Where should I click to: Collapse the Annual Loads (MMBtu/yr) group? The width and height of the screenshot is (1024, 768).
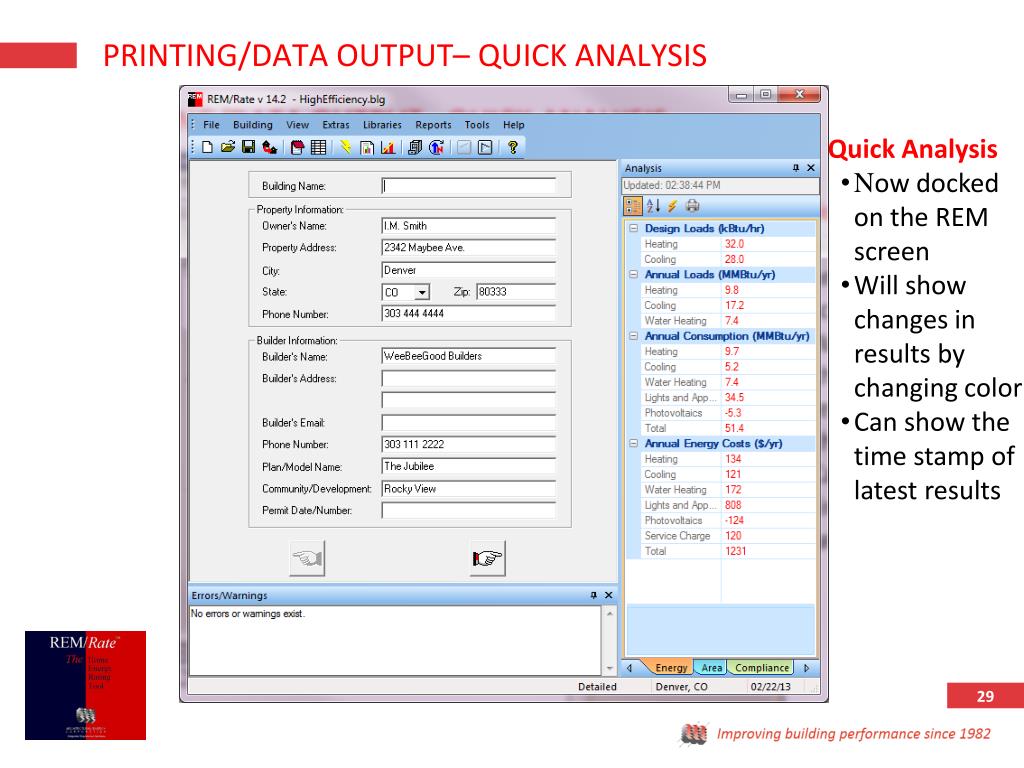[633, 274]
